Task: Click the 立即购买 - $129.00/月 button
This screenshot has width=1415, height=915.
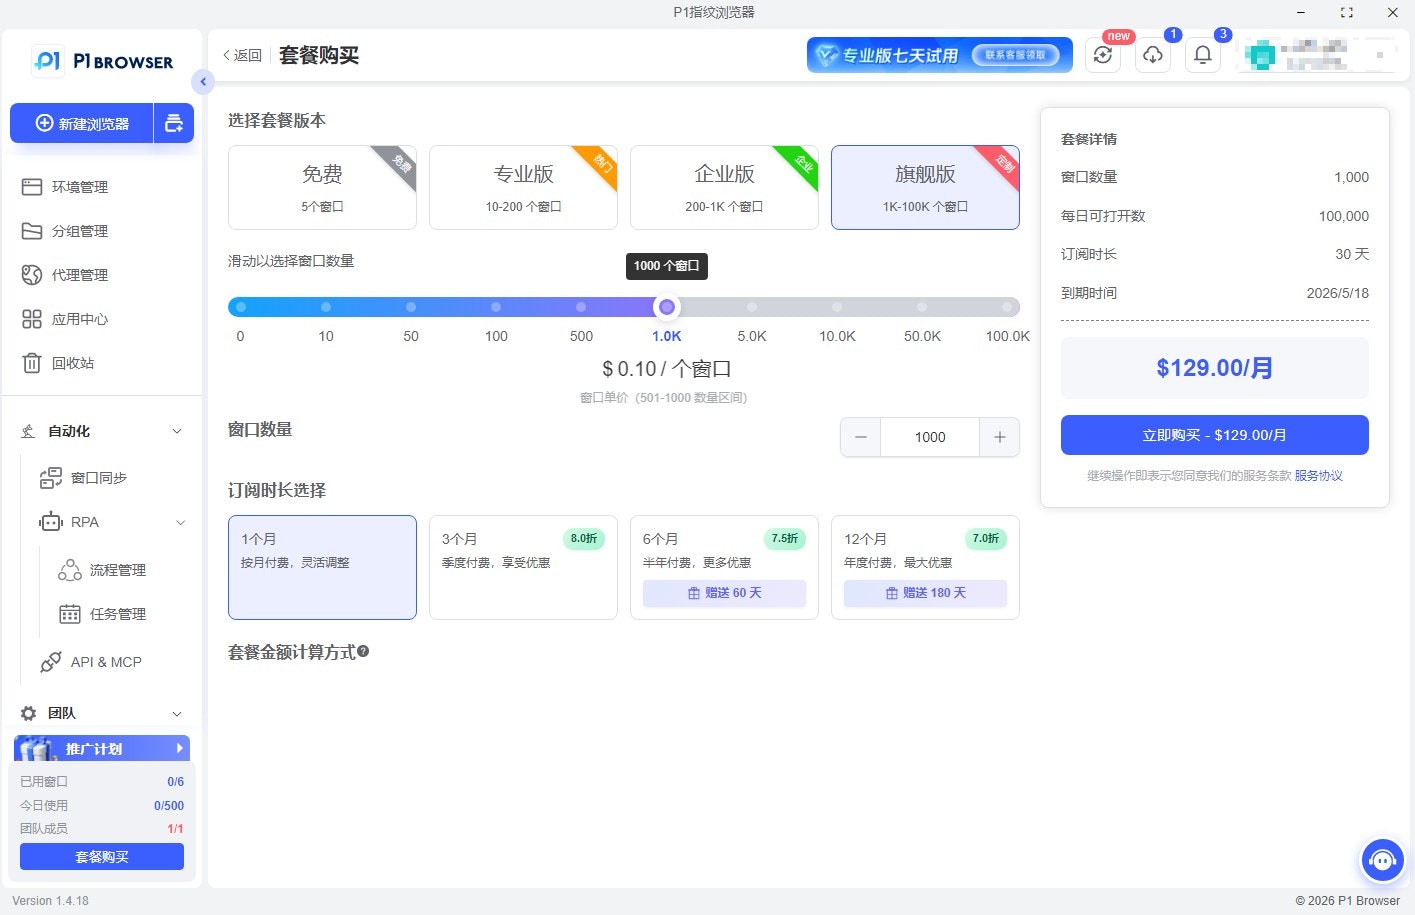Action: (1213, 434)
